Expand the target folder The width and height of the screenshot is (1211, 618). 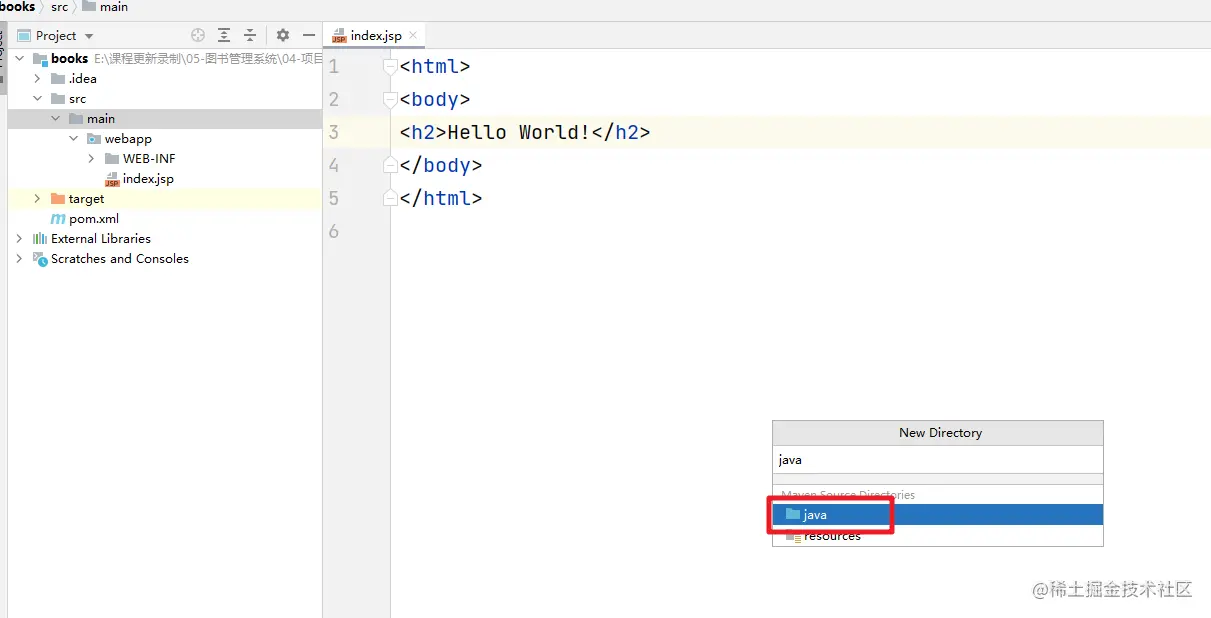tap(38, 198)
